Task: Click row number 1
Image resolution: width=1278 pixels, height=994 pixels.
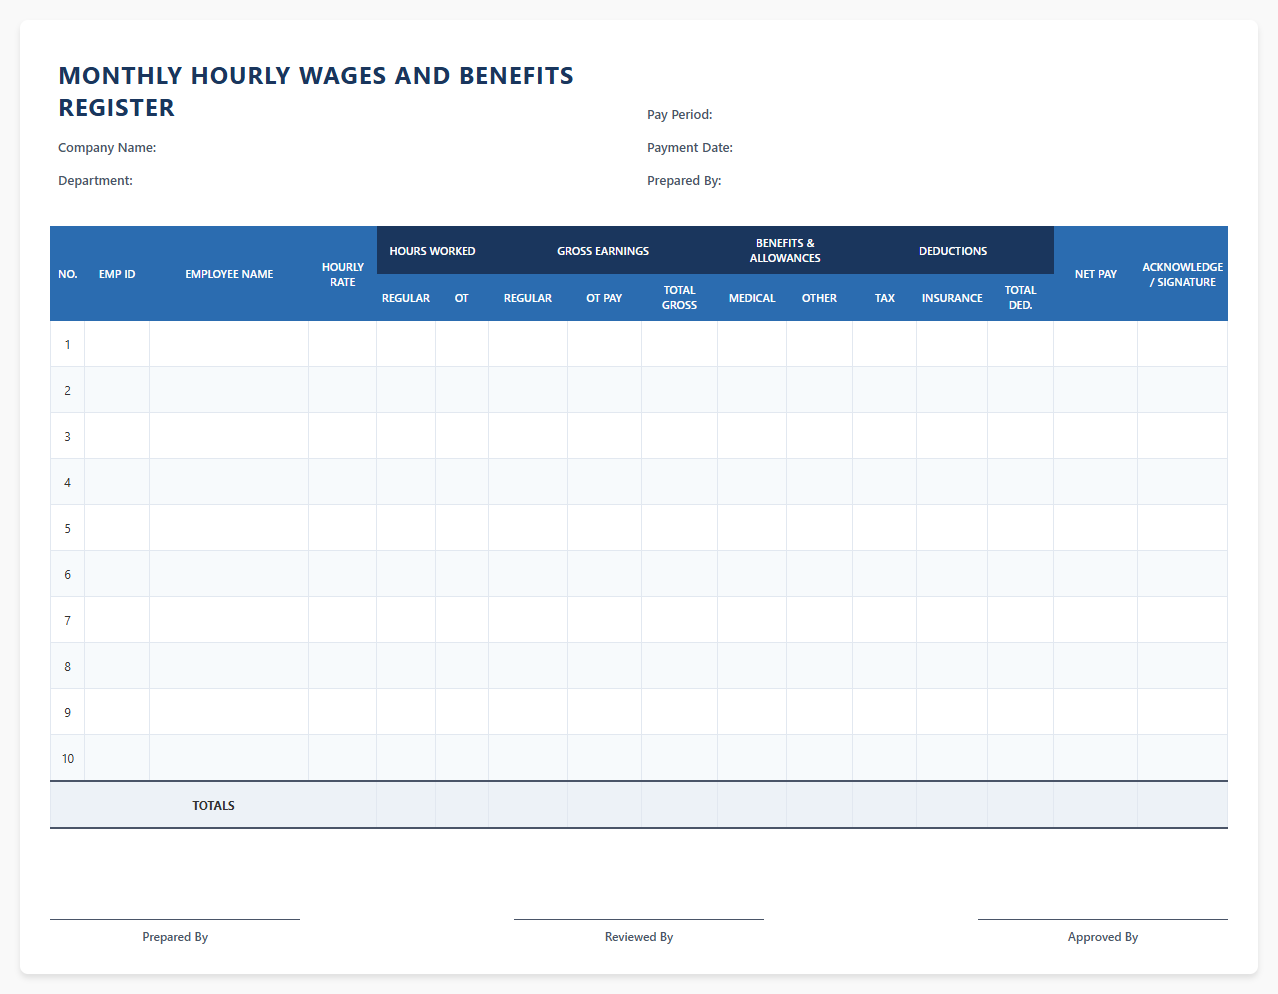Action: pos(68,344)
